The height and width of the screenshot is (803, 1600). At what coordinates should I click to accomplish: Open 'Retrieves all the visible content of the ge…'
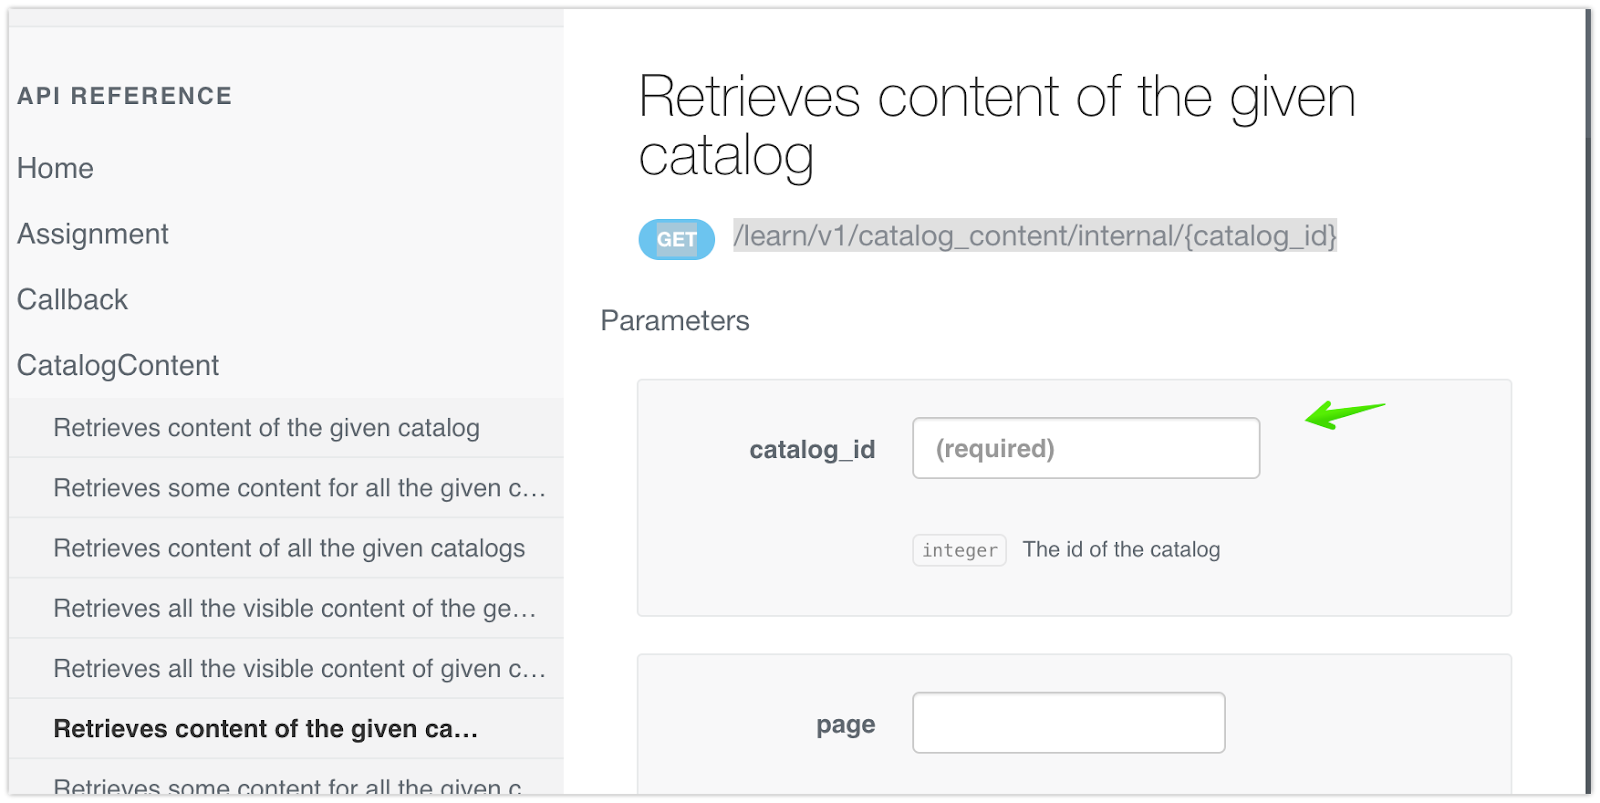pyautogui.click(x=294, y=608)
